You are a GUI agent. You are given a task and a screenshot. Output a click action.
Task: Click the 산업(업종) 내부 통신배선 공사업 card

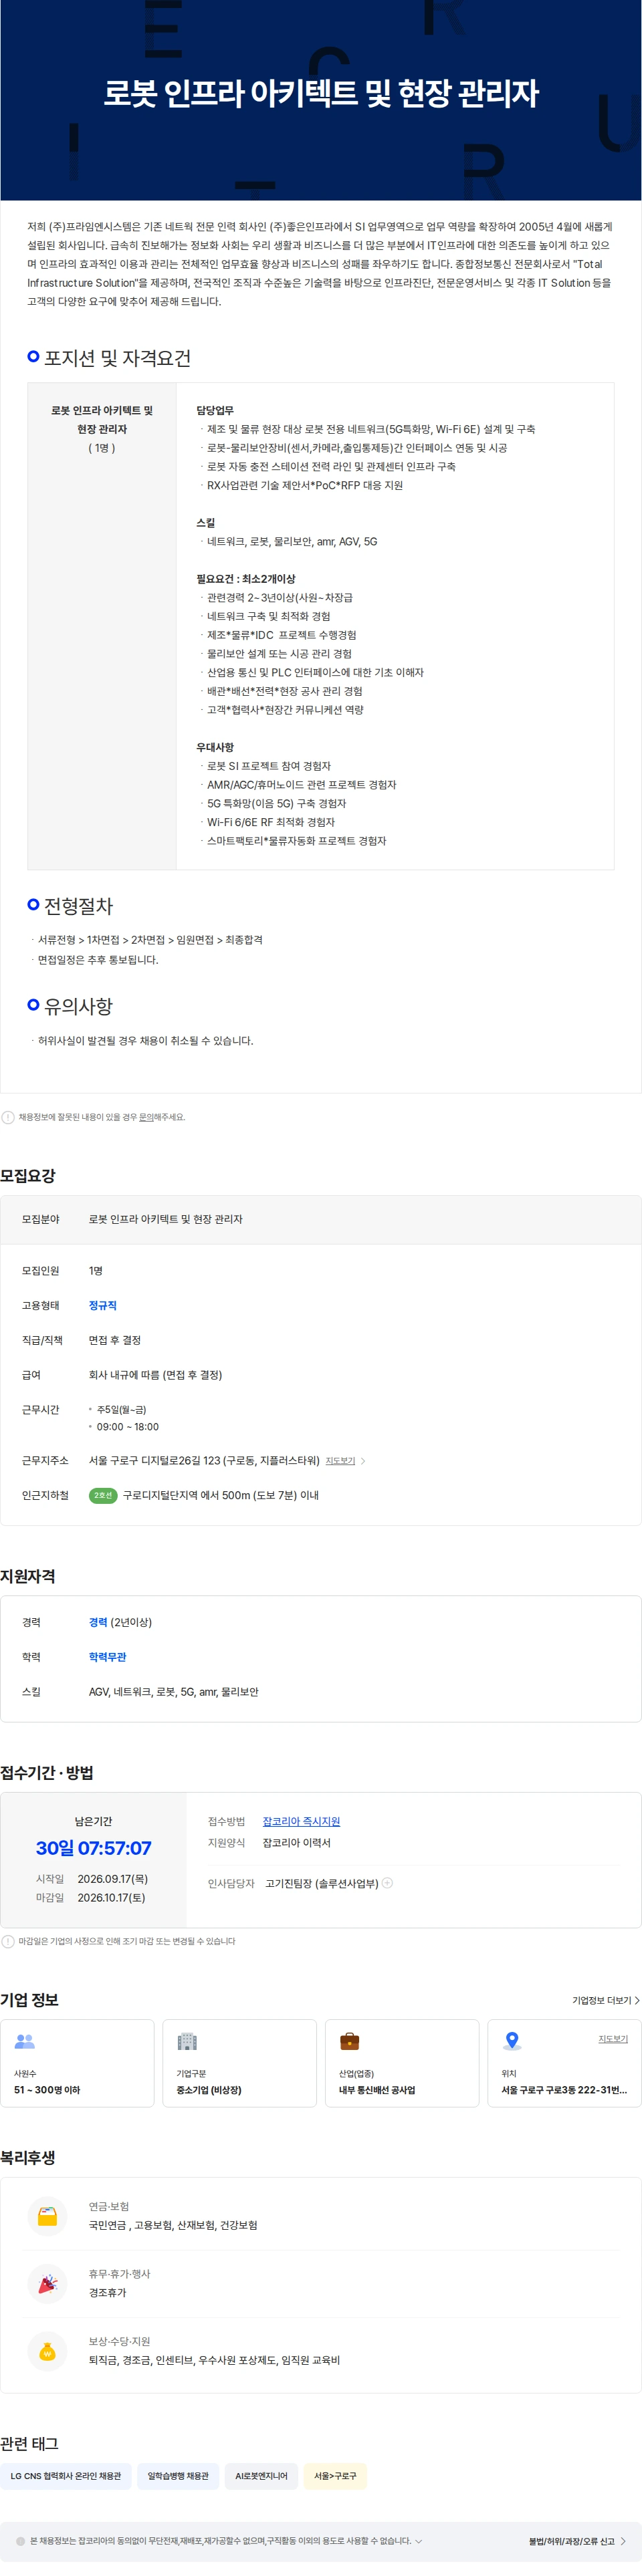(x=402, y=2063)
